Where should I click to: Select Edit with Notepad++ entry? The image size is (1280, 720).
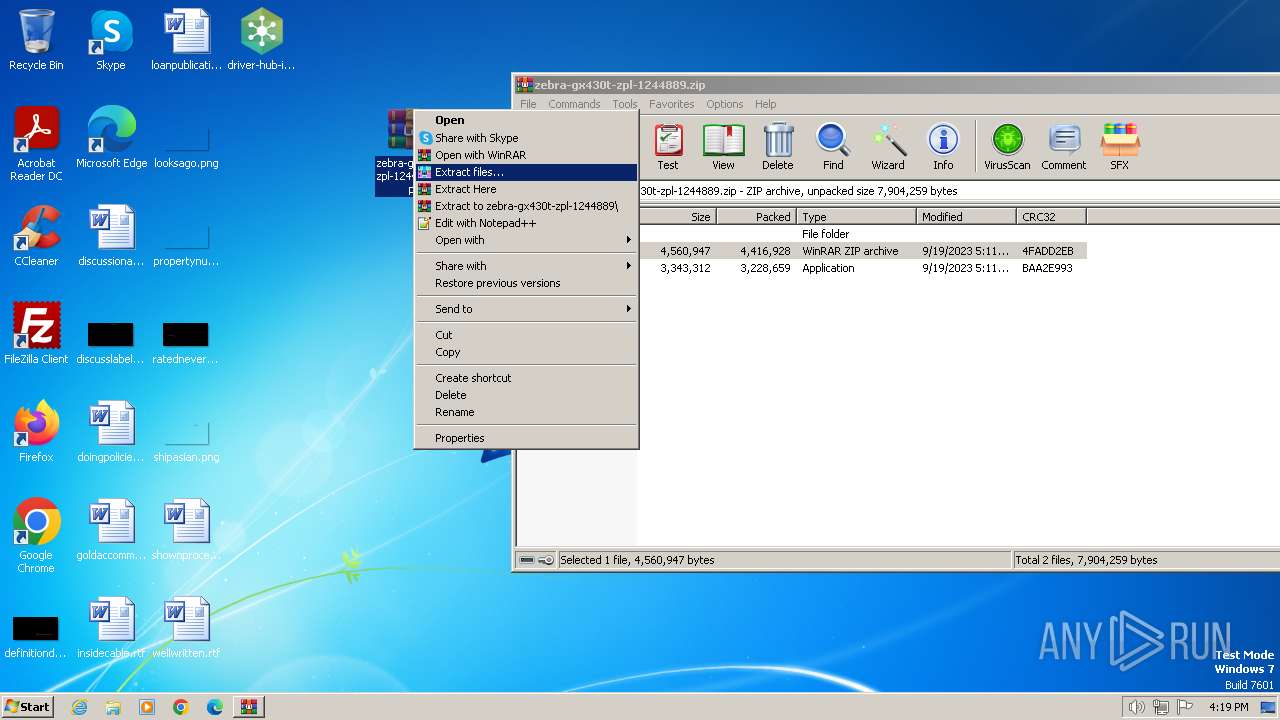coord(526,223)
